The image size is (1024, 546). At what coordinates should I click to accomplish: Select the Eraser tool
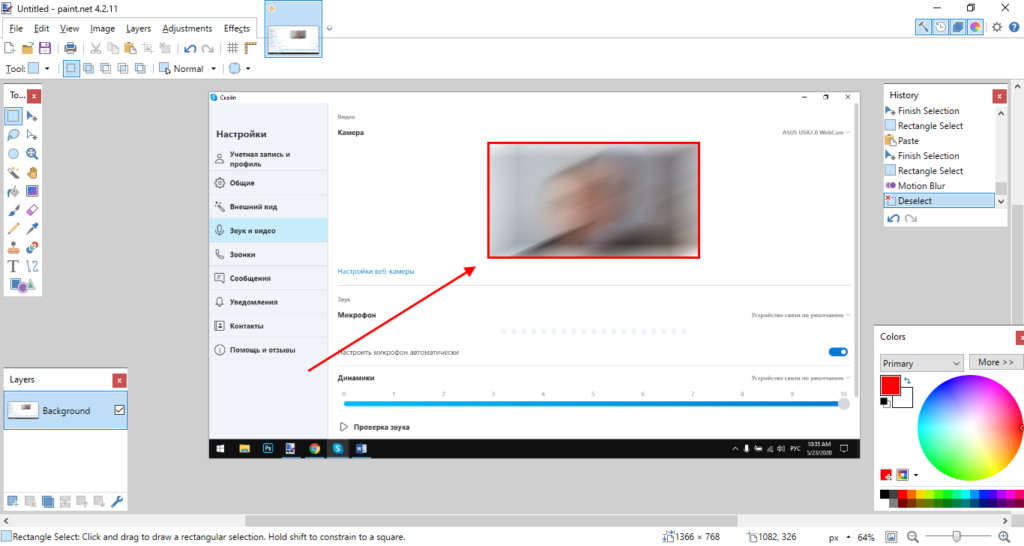pyautogui.click(x=33, y=210)
